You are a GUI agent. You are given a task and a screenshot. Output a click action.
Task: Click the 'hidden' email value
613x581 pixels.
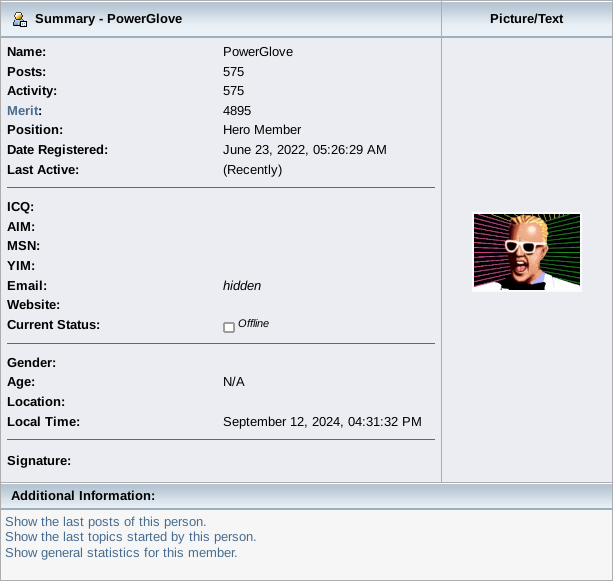point(242,286)
